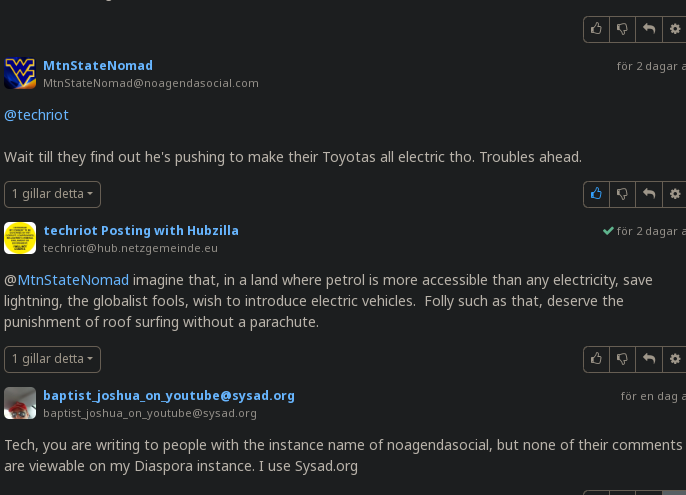Like techriot's electric vehicles comment

tap(596, 359)
